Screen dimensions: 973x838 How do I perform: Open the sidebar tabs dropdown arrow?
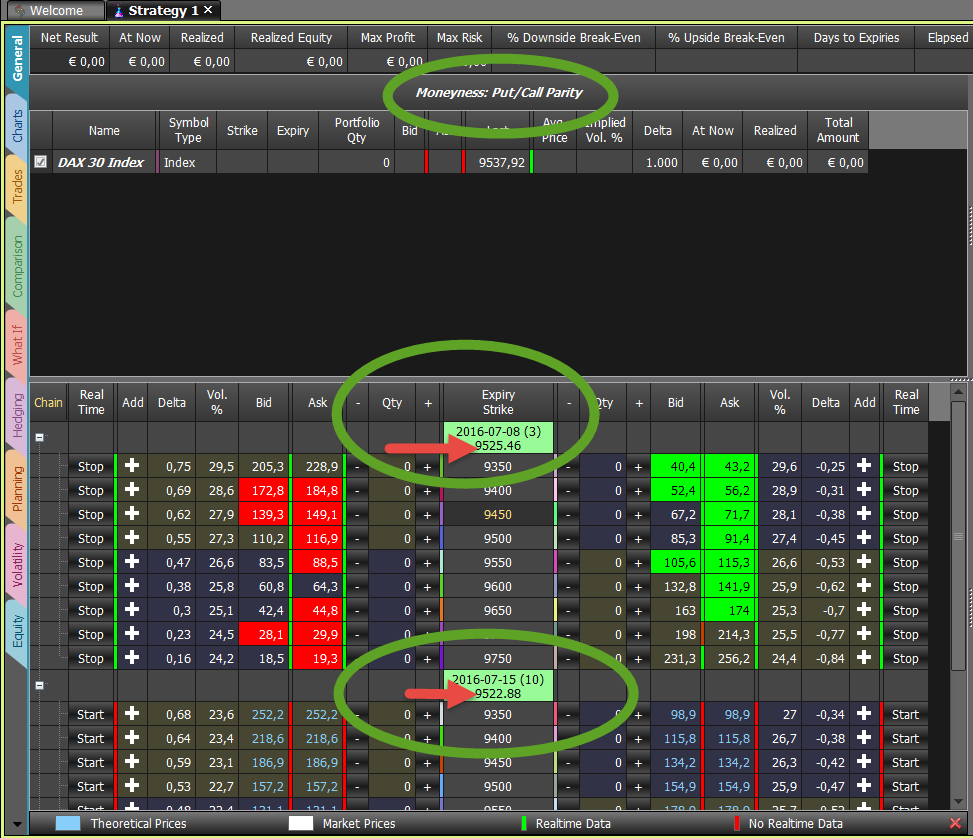pos(17,824)
